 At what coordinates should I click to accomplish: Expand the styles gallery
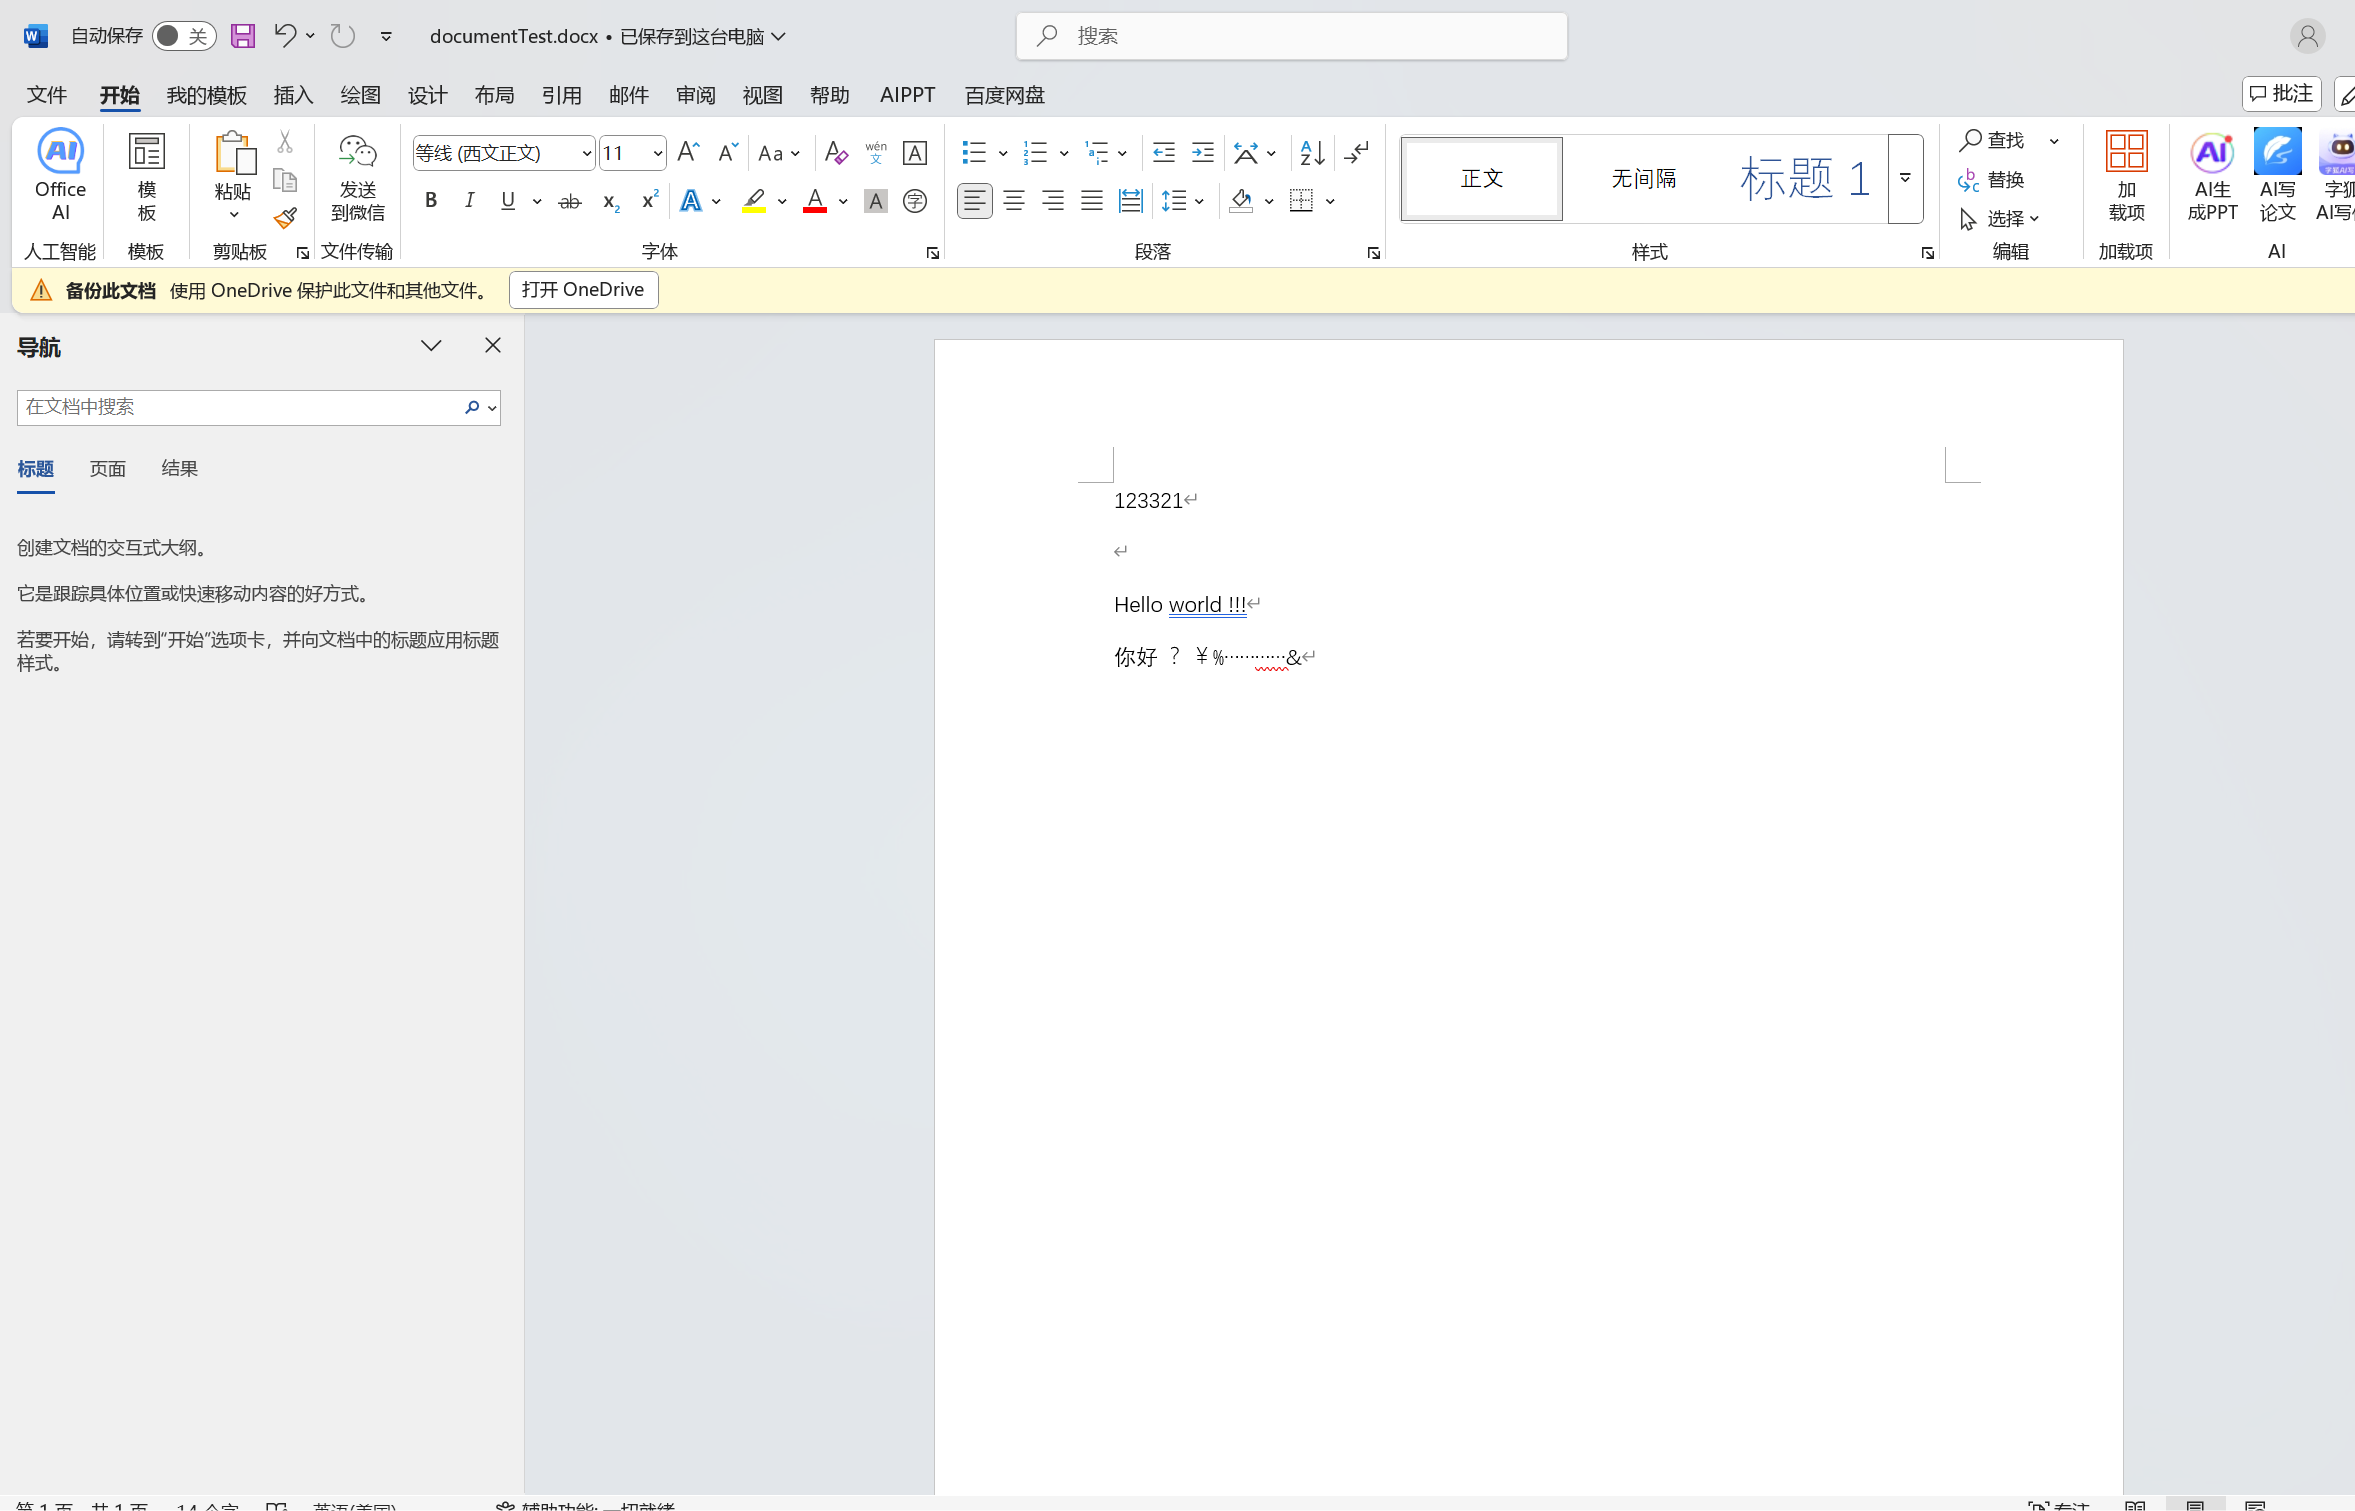click(x=1905, y=178)
